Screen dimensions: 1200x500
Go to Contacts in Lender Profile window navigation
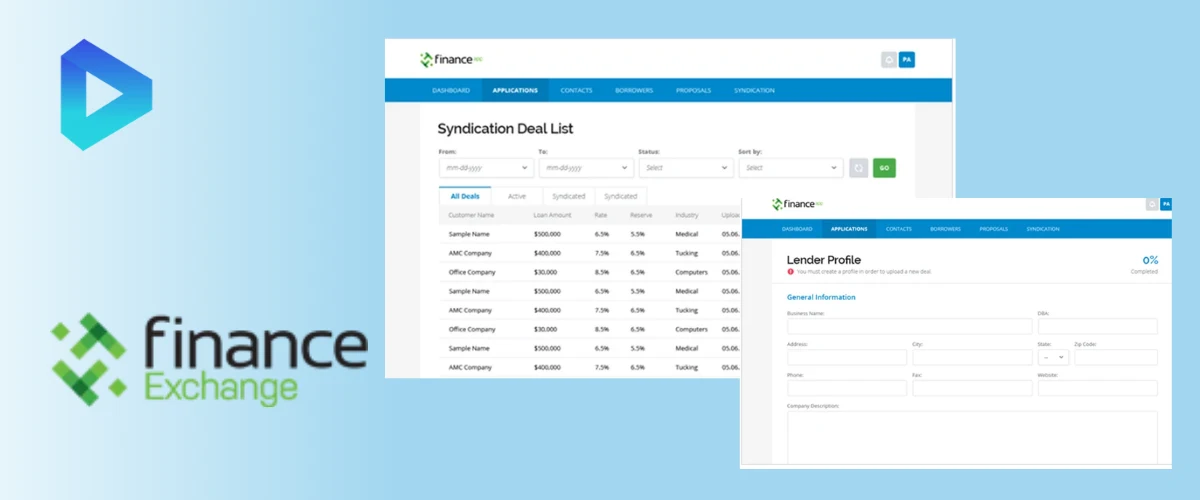point(899,229)
